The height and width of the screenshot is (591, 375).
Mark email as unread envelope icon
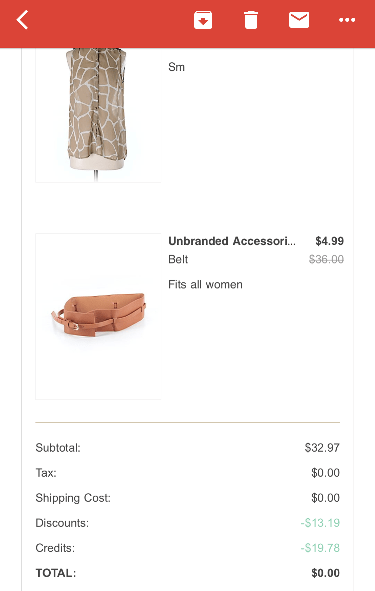pos(299,20)
